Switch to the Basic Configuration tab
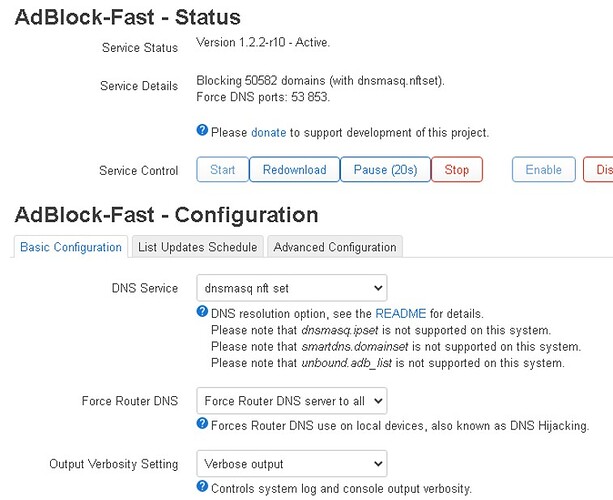 72,247
